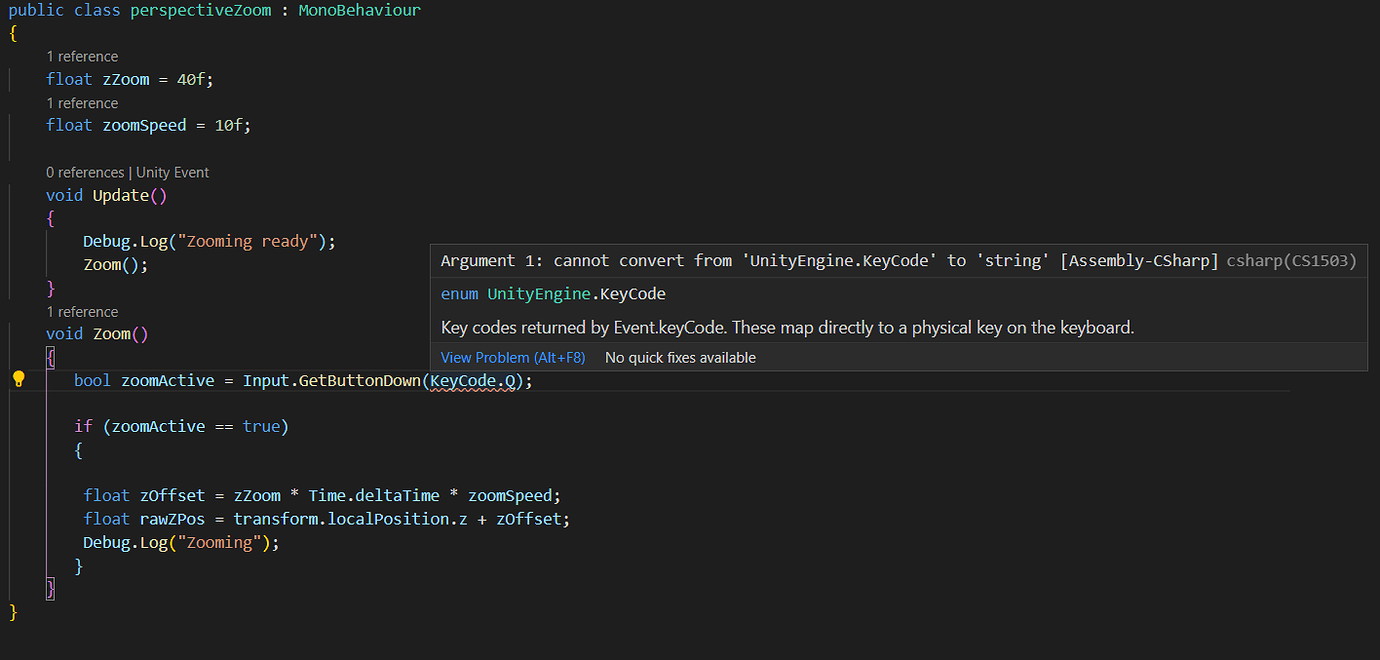
Task: Click 'enum UnityEngine.KeyCode' in tooltip
Action: coord(553,294)
